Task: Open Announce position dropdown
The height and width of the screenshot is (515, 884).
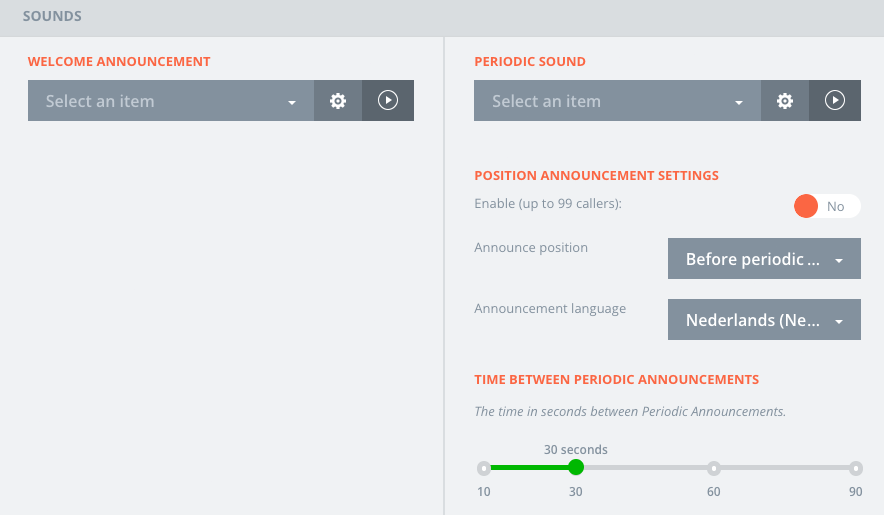Action: tap(764, 259)
